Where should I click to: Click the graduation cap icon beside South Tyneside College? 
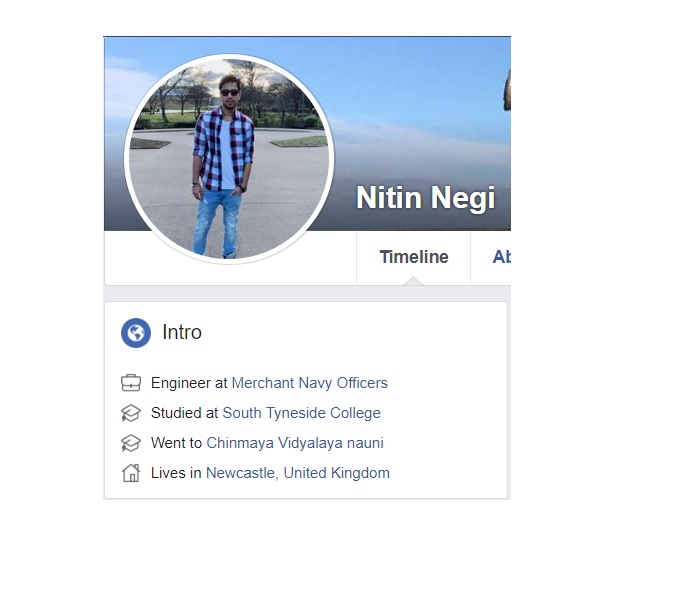131,413
